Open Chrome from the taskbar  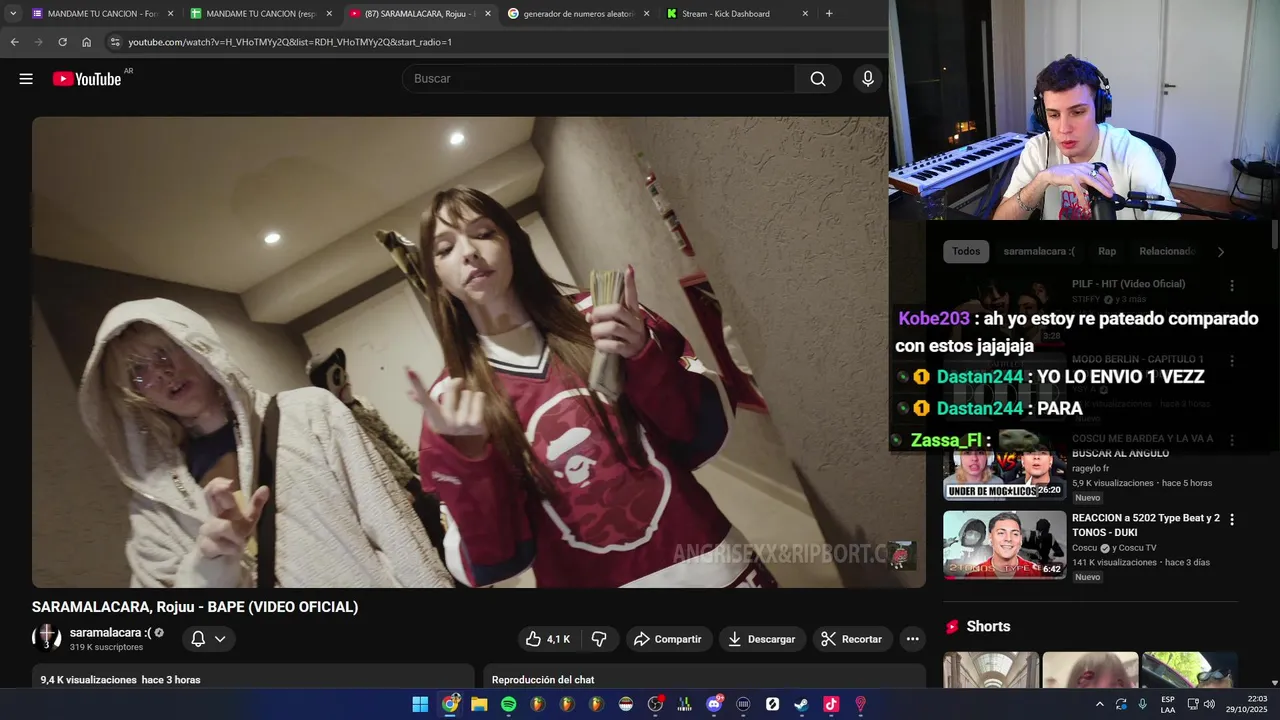click(450, 704)
